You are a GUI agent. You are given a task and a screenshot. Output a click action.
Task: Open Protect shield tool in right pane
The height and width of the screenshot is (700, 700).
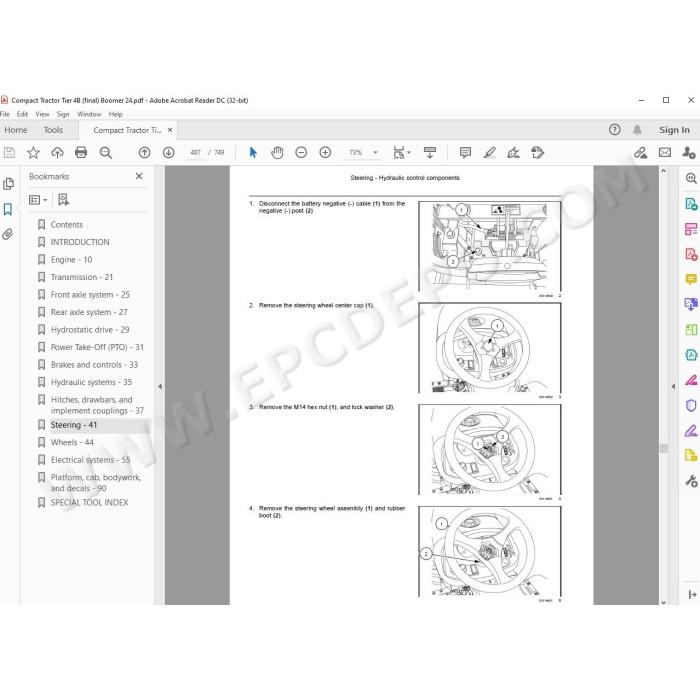tap(691, 405)
